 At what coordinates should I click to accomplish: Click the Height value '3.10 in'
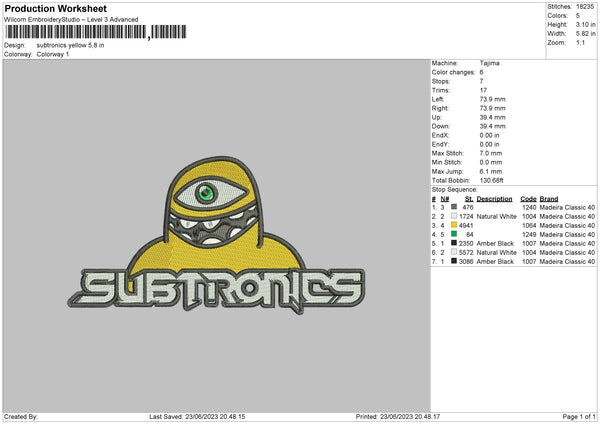585,24
